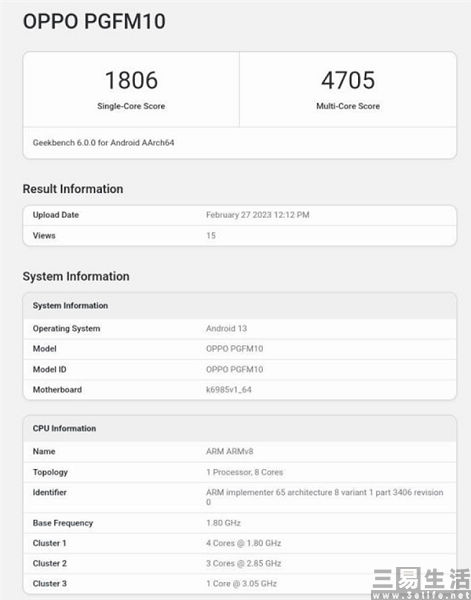Image resolution: width=471 pixels, height=600 pixels.
Task: Select the views count 15
Action: point(211,236)
